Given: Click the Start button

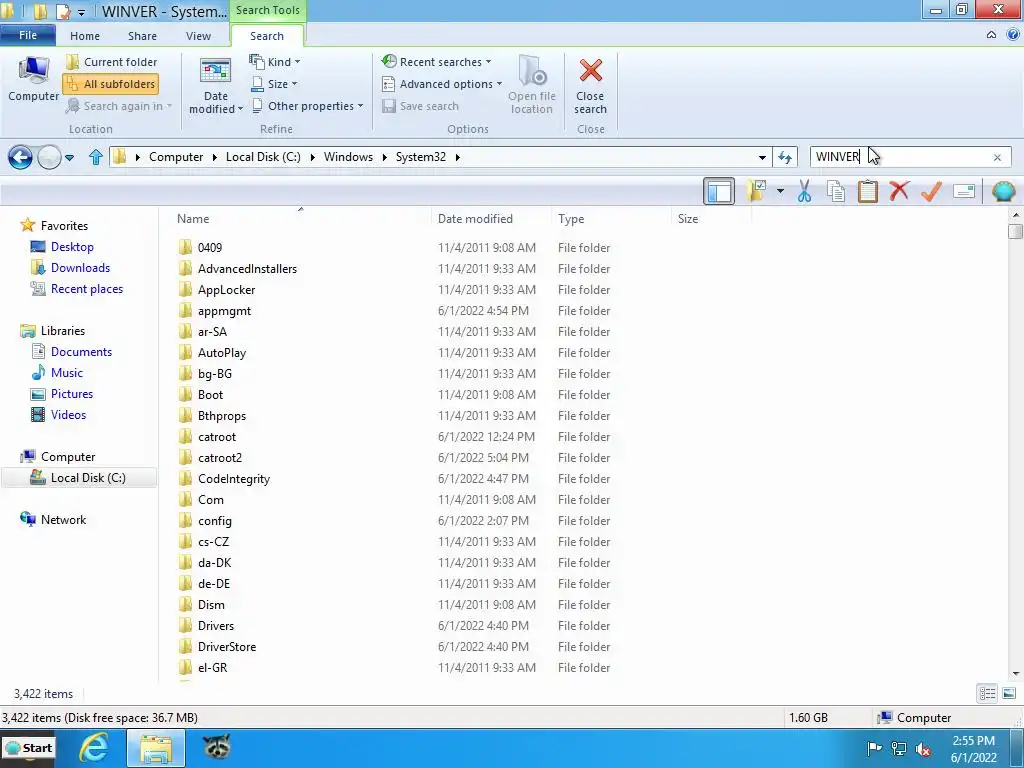Looking at the screenshot, I should [29, 748].
